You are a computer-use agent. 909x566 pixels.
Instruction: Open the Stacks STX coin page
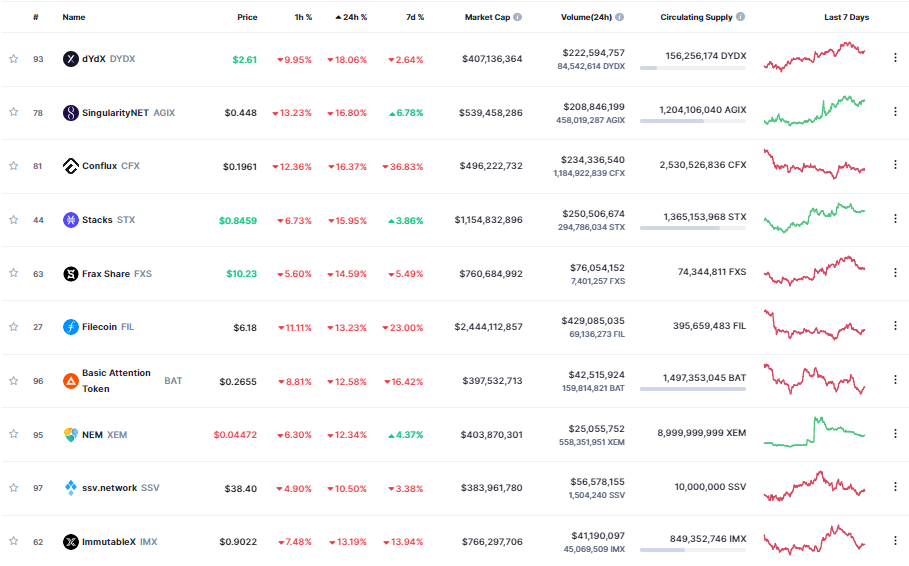(x=108, y=220)
